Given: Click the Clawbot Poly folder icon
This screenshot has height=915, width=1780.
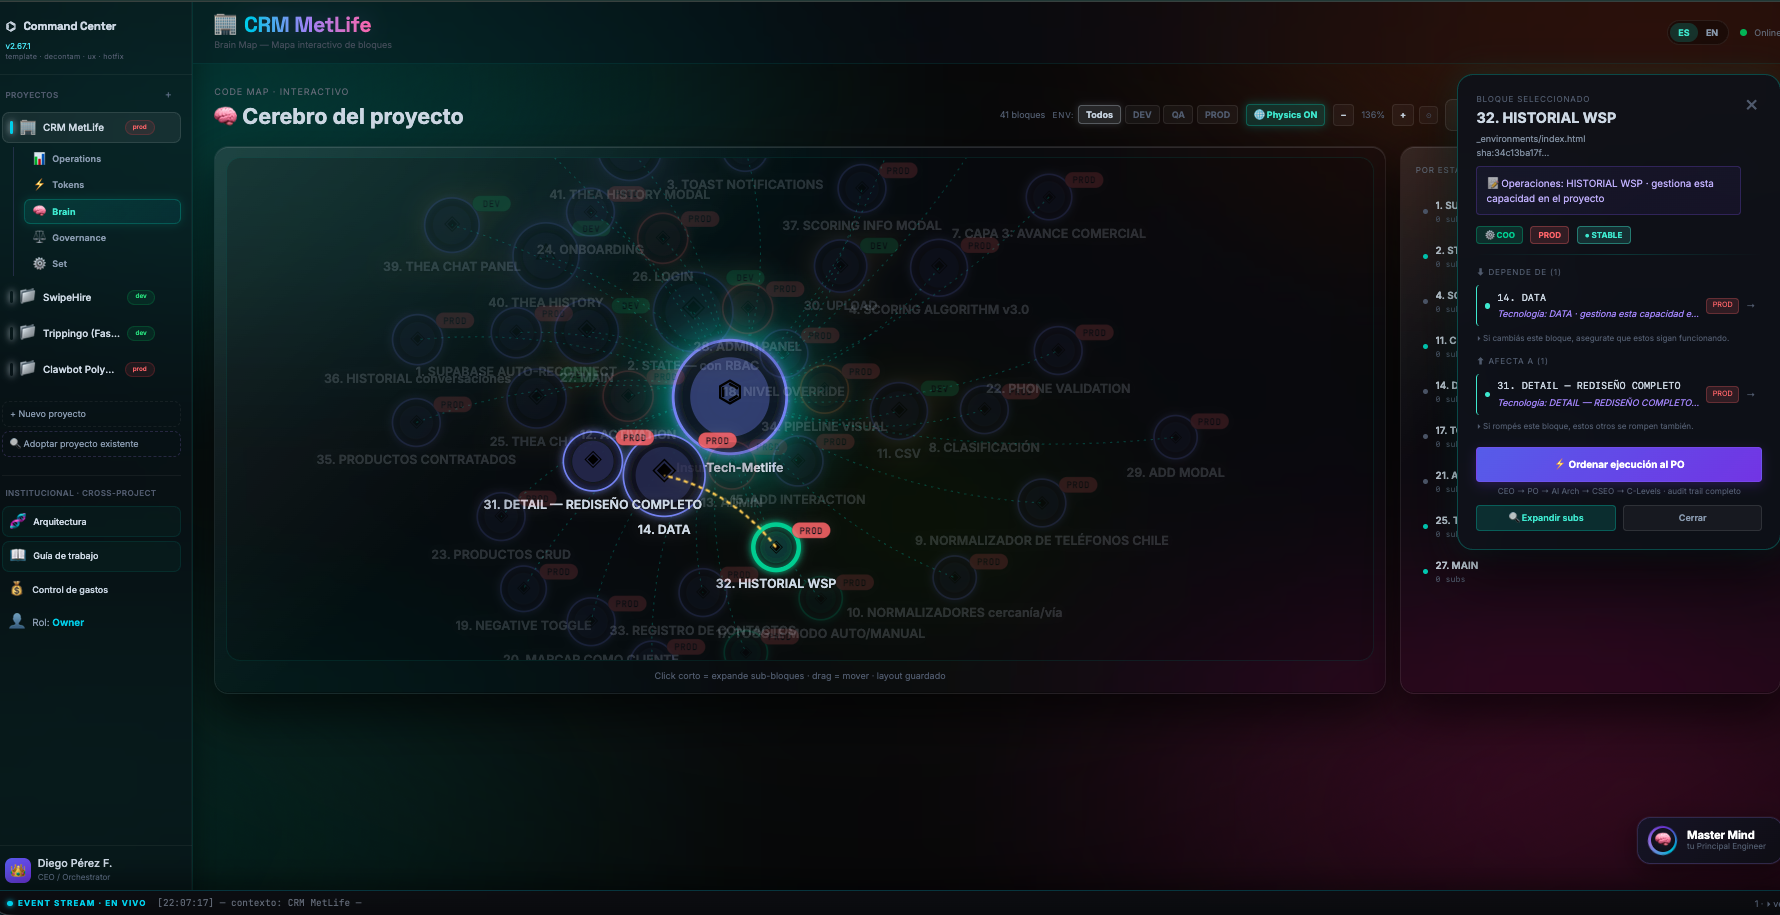Looking at the screenshot, I should coord(28,369).
